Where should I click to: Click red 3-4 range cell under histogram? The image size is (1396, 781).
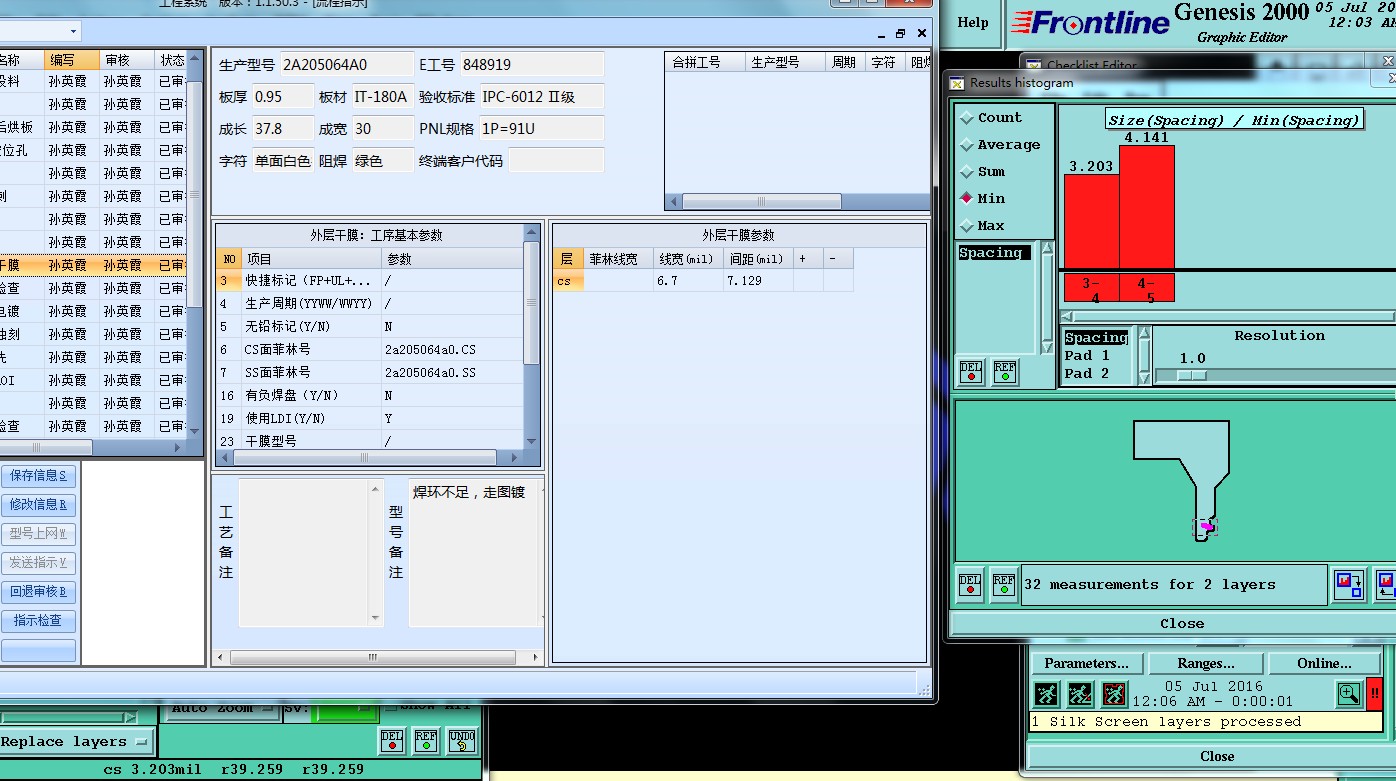pos(1091,288)
